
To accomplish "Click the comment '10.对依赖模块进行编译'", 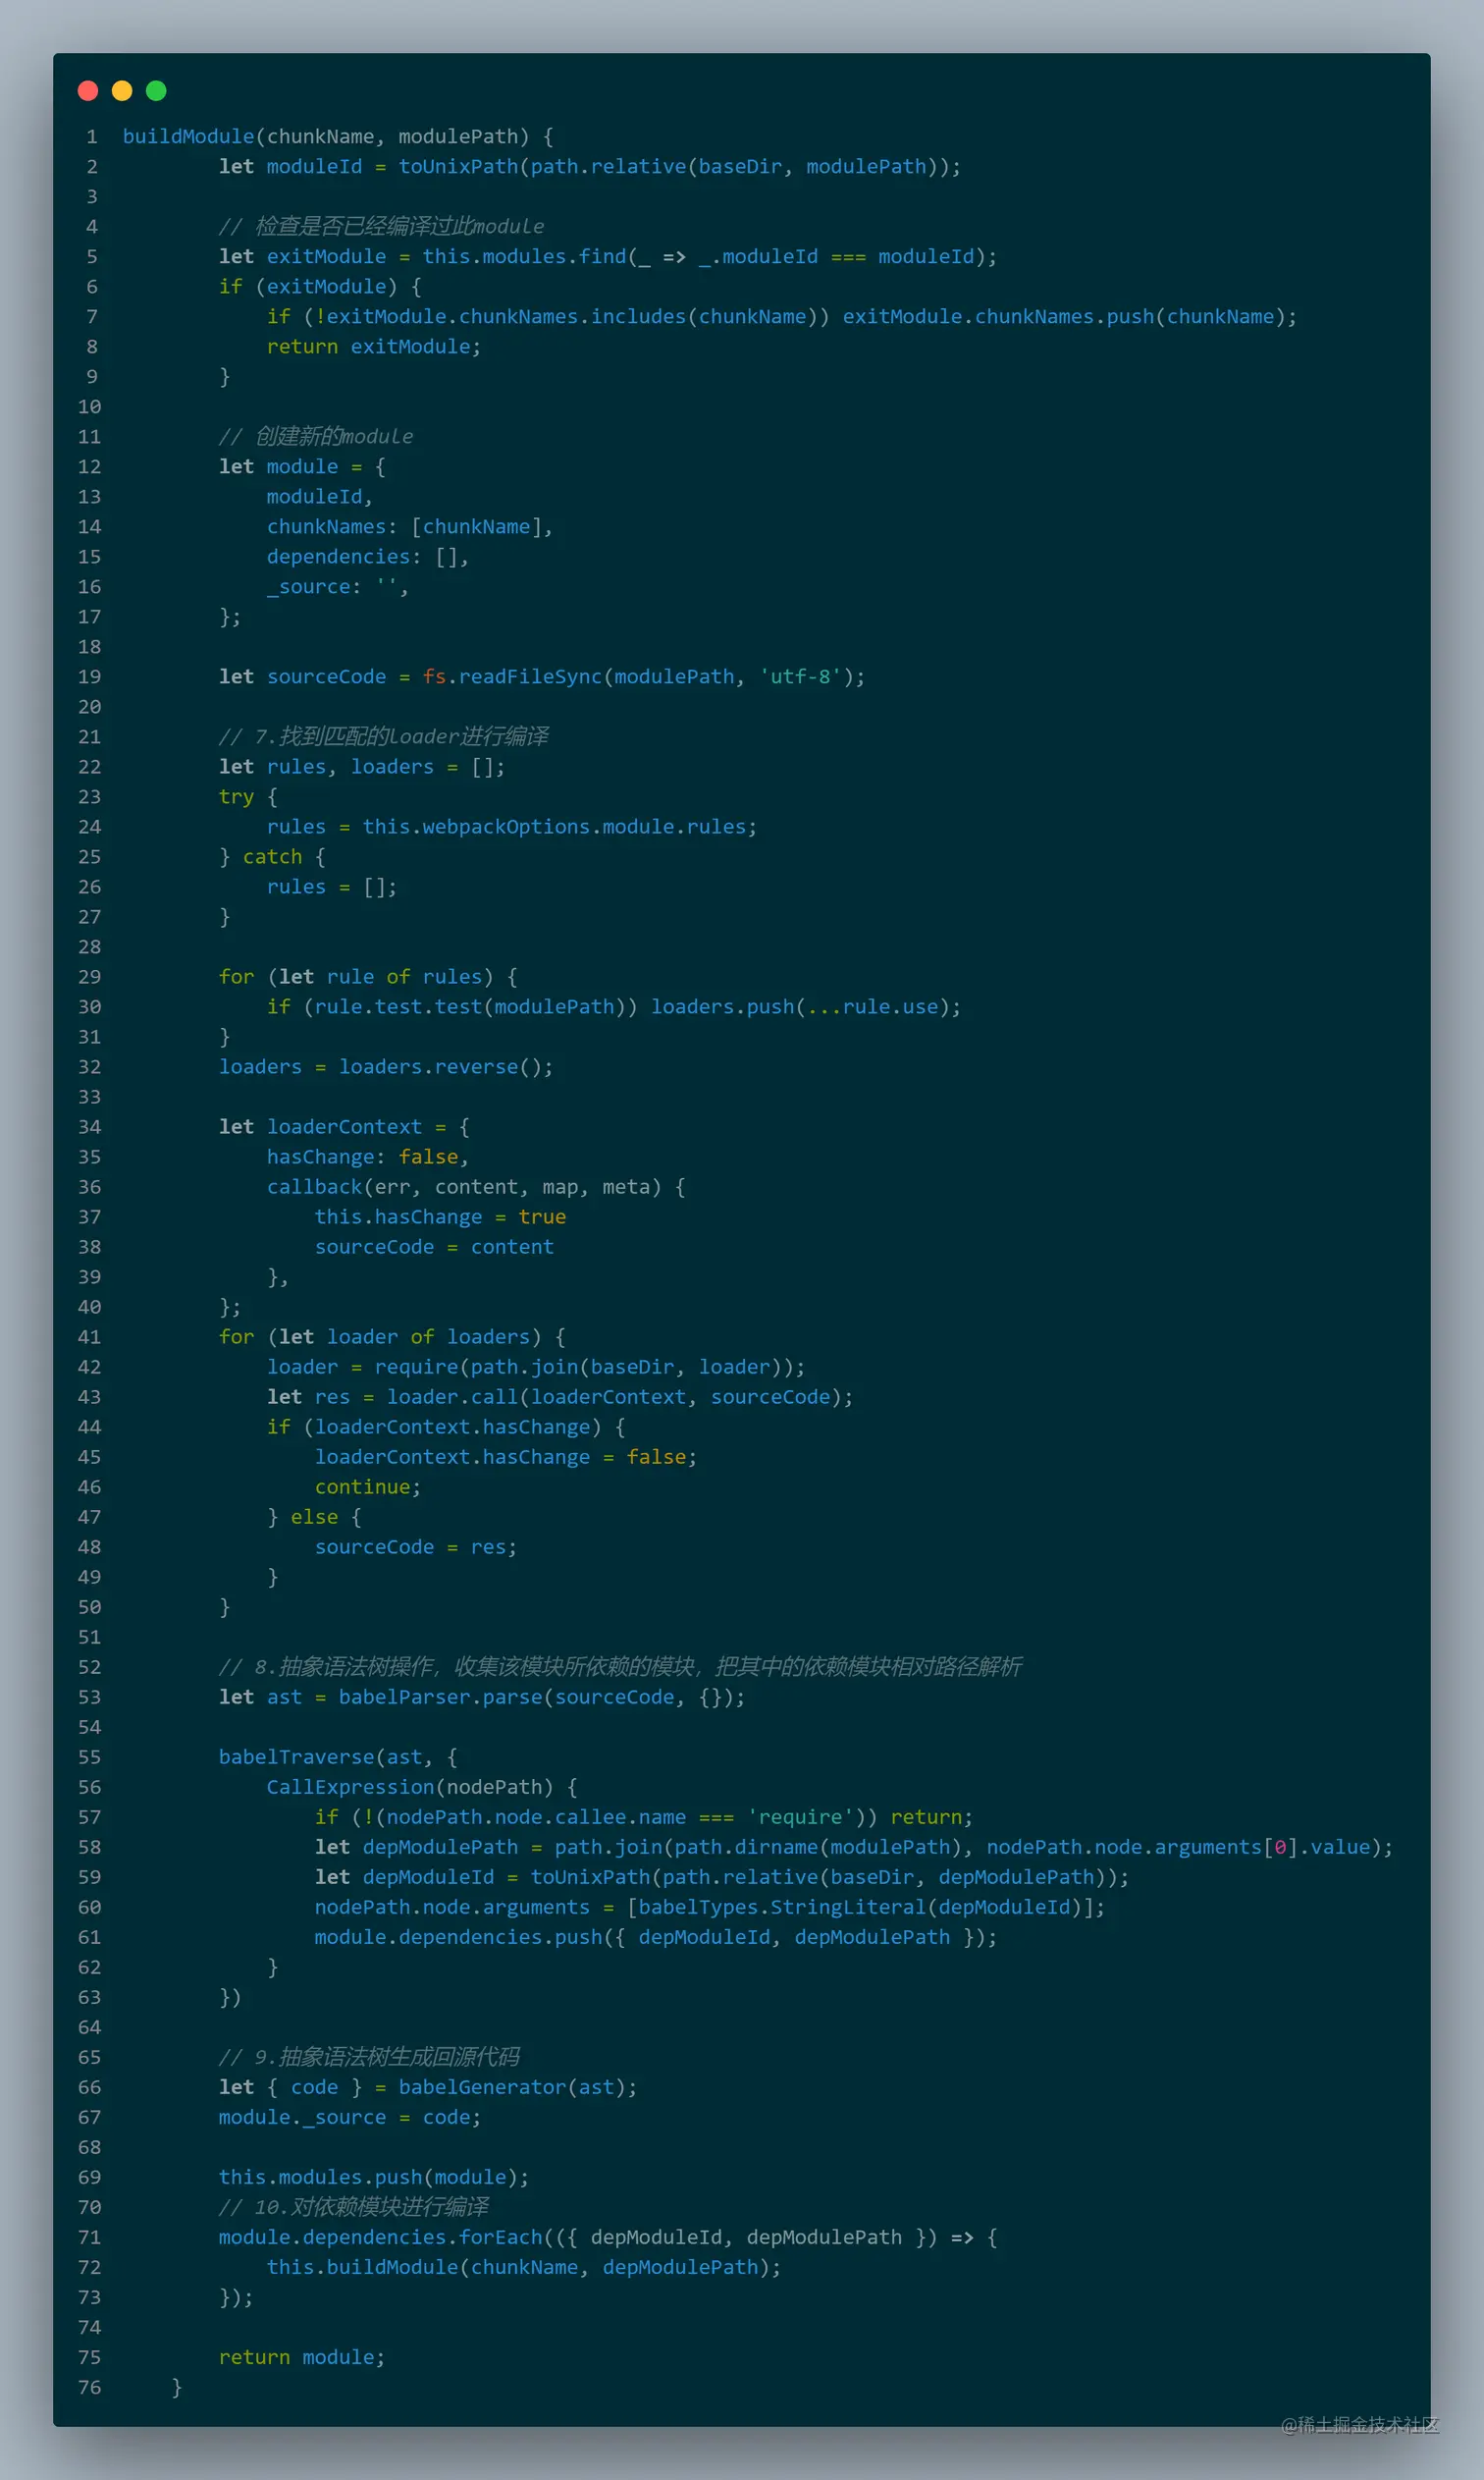I will coord(354,2206).
